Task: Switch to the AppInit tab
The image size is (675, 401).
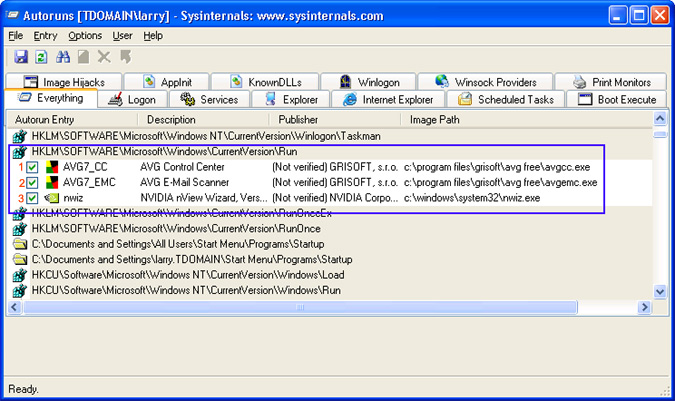Action: [x=167, y=81]
